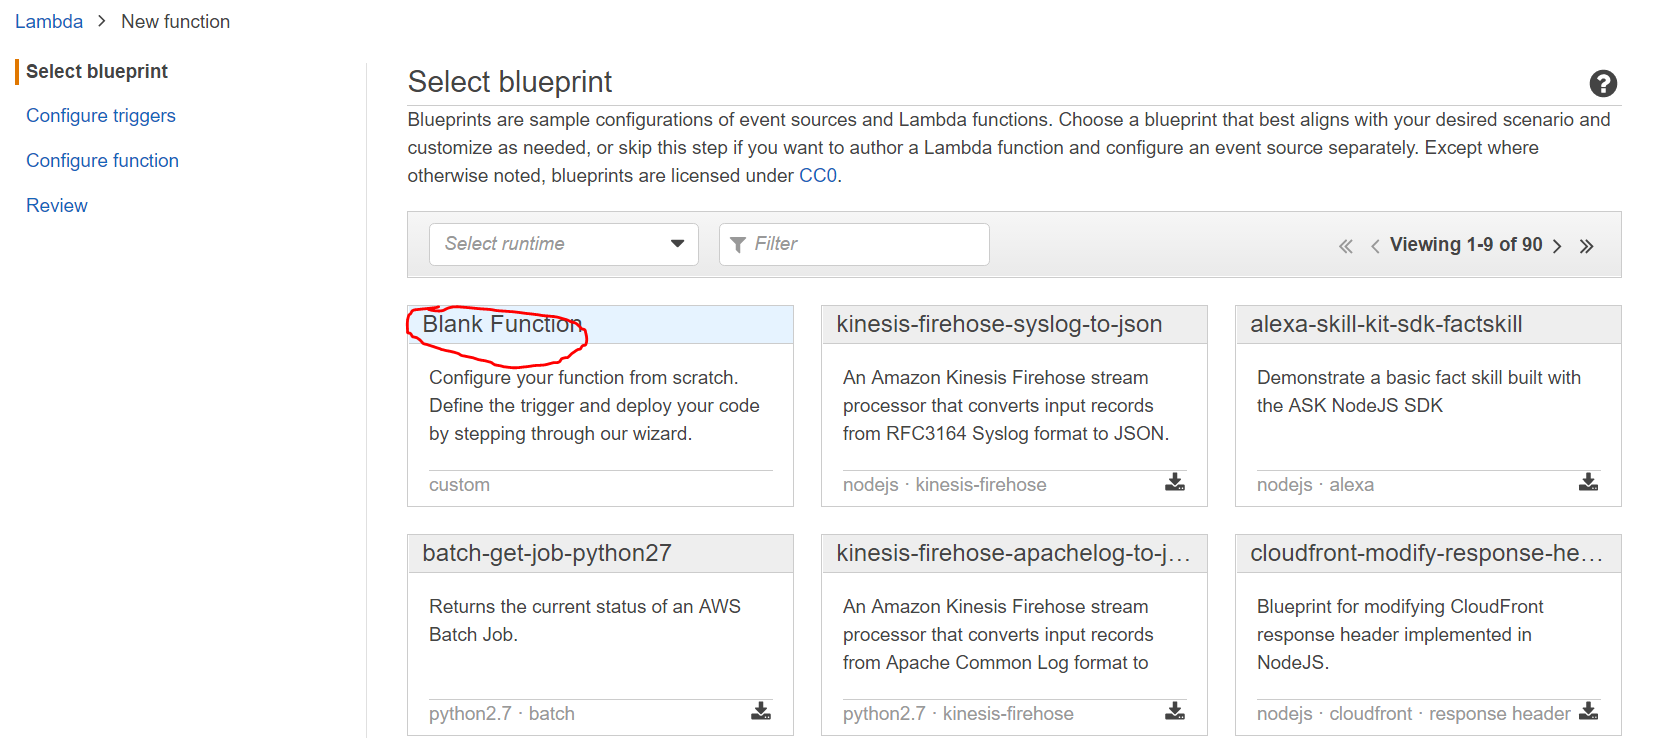Click the 'custom' tag on Blank Function
Viewport: 1654px width, 738px height.
click(459, 485)
